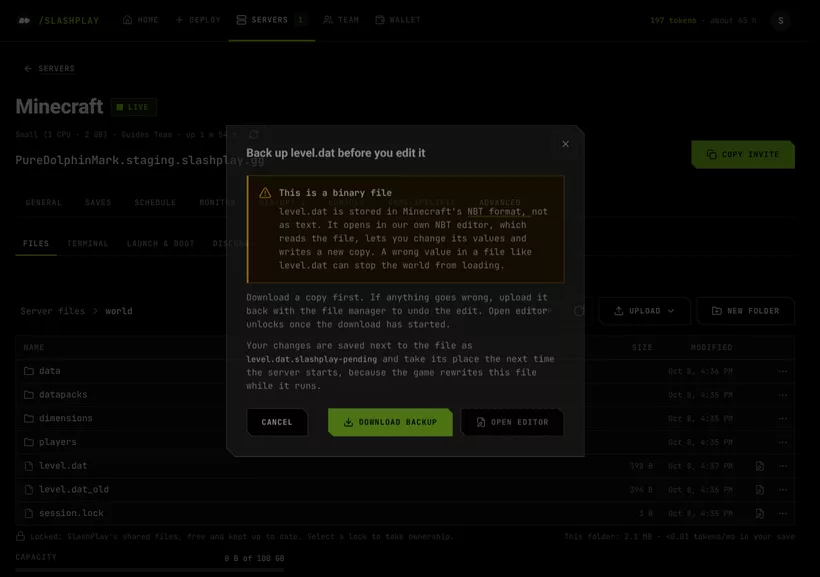The width and height of the screenshot is (820, 577).
Task: Click the data folder icon
Action: point(29,371)
